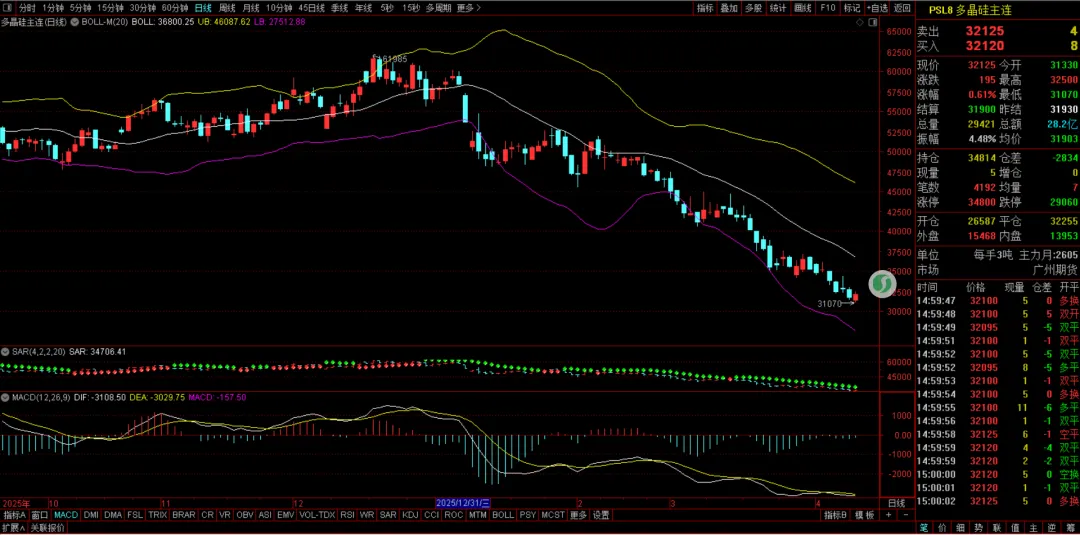Screen dimensions: 1080x535
Task: Click the 画线 drawing tools button
Action: click(x=802, y=8)
